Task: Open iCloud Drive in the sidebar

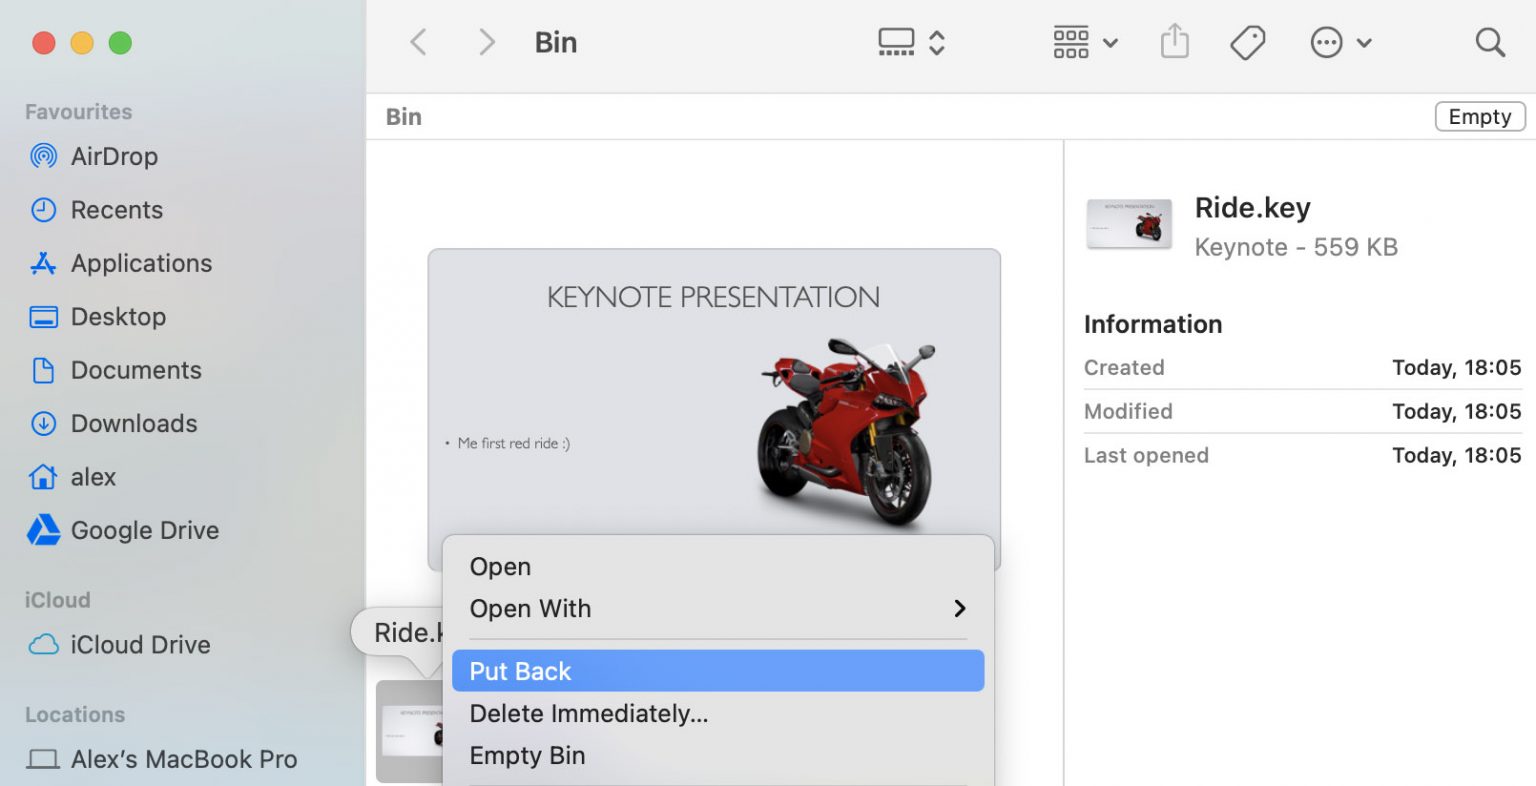Action: tap(139, 645)
